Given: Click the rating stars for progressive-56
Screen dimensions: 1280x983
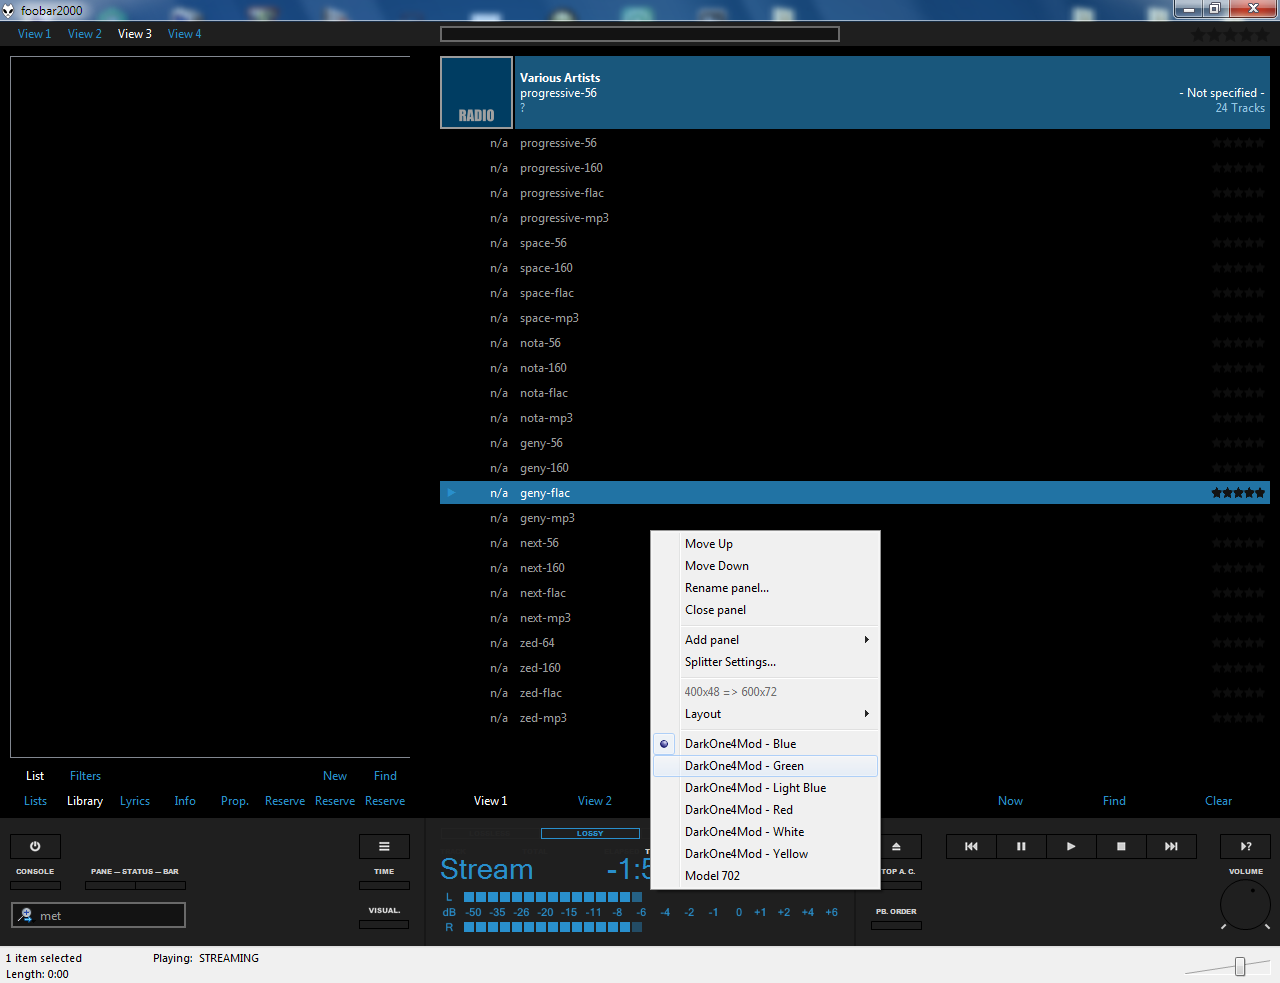Looking at the screenshot, I should coord(1238,143).
